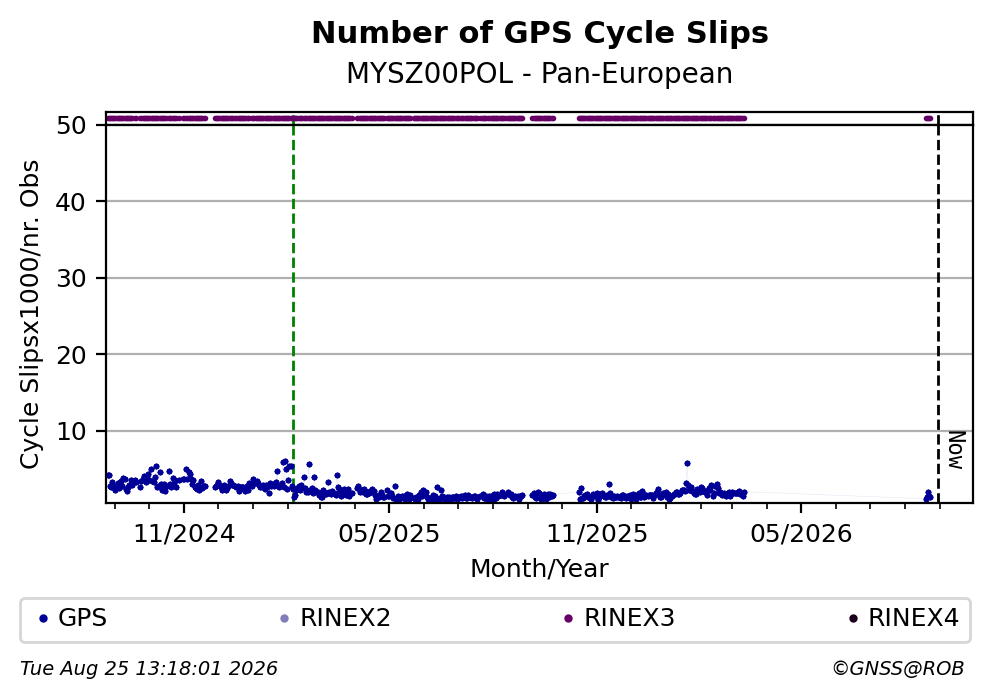The height and width of the screenshot is (699, 993).
Task: Click the RINEX4 legend entry
Action: [904, 618]
